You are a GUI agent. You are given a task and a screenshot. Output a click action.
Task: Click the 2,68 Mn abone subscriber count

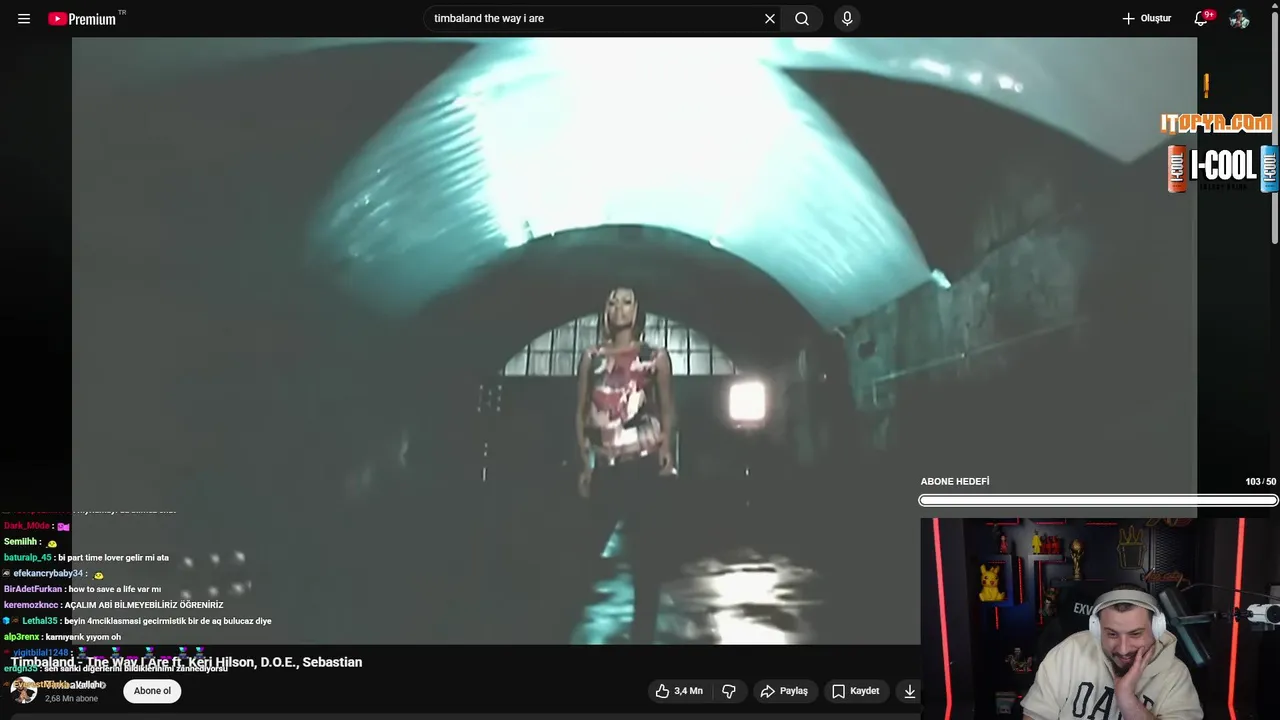[x=72, y=699]
